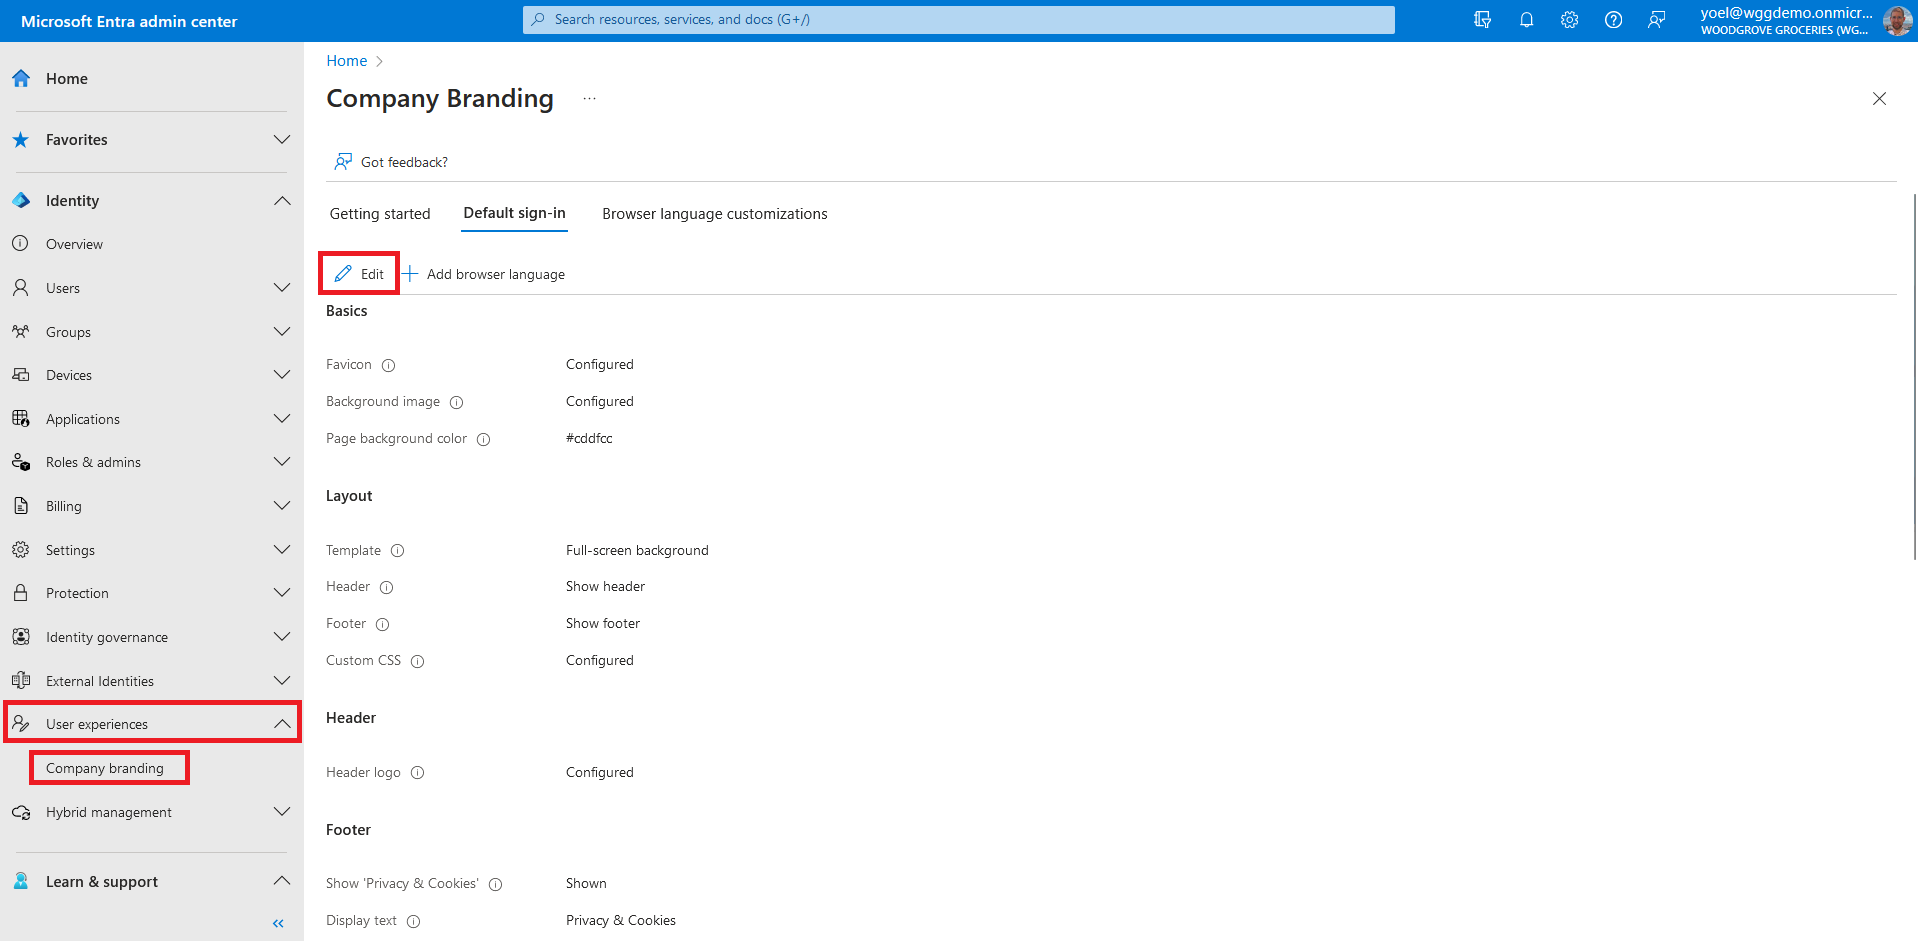Click the Favicon info icon
The width and height of the screenshot is (1918, 941).
(x=389, y=366)
